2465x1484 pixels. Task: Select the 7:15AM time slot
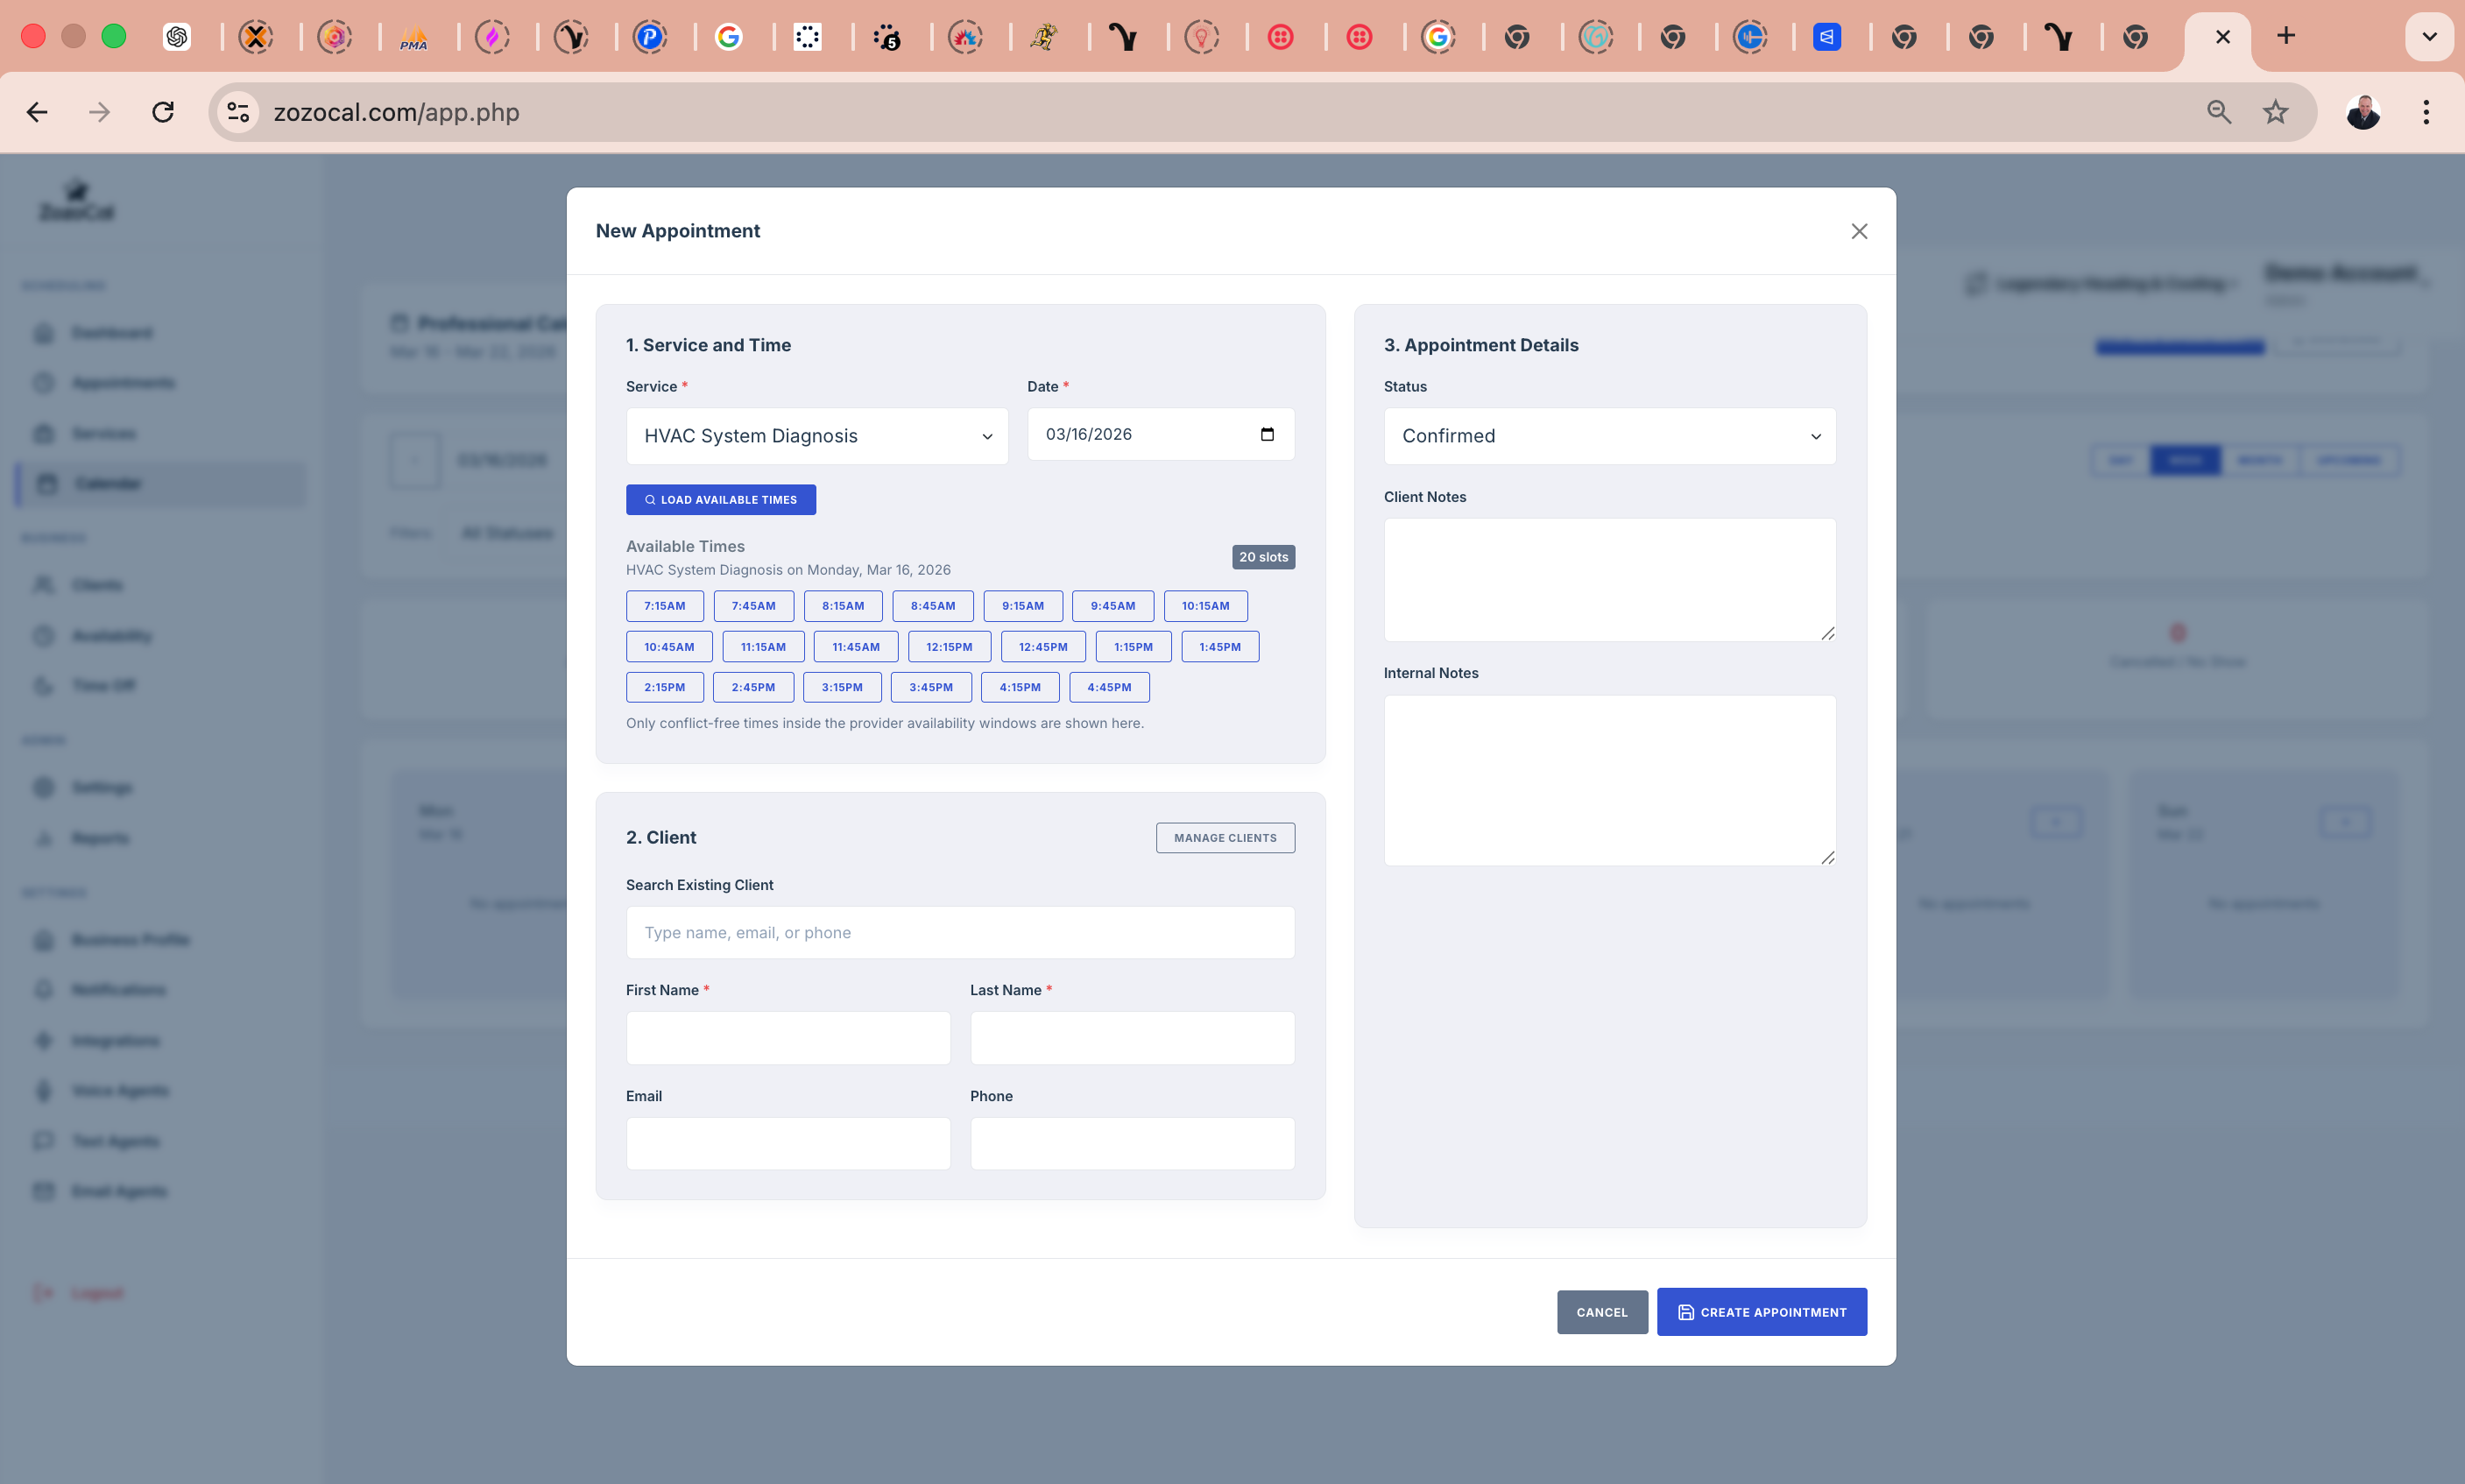coord(665,605)
